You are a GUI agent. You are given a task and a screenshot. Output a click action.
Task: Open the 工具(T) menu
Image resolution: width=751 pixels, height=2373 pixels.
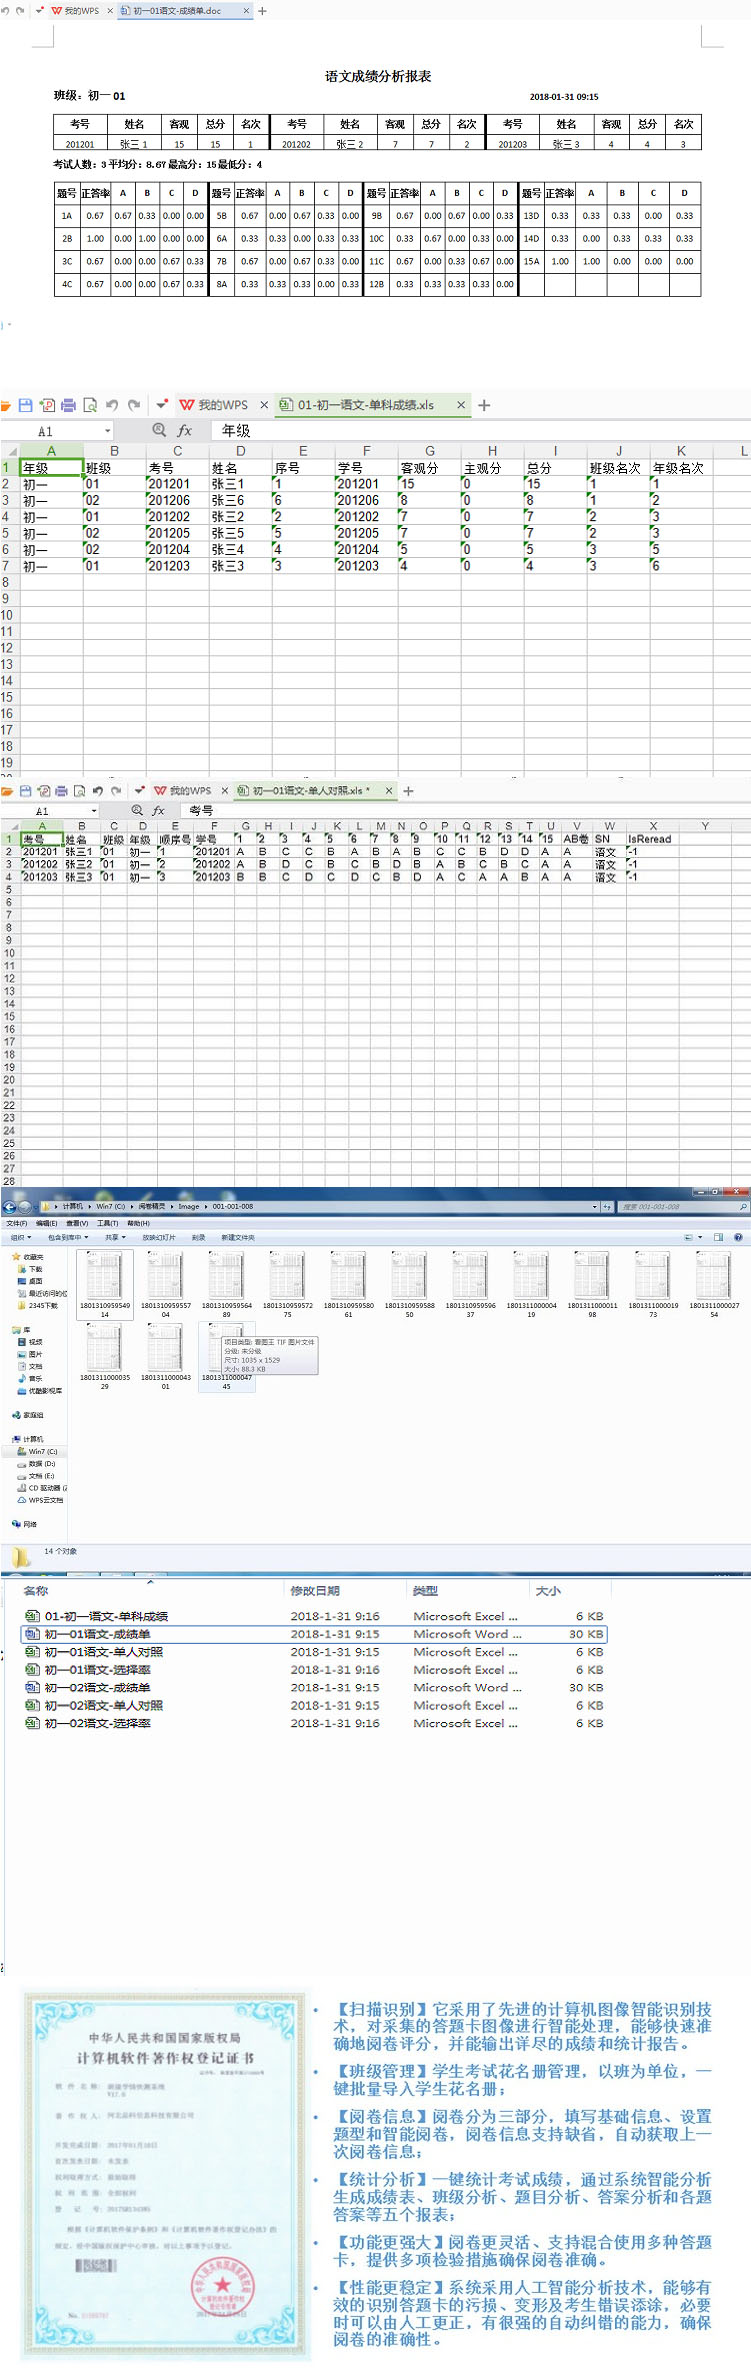click(x=107, y=1223)
